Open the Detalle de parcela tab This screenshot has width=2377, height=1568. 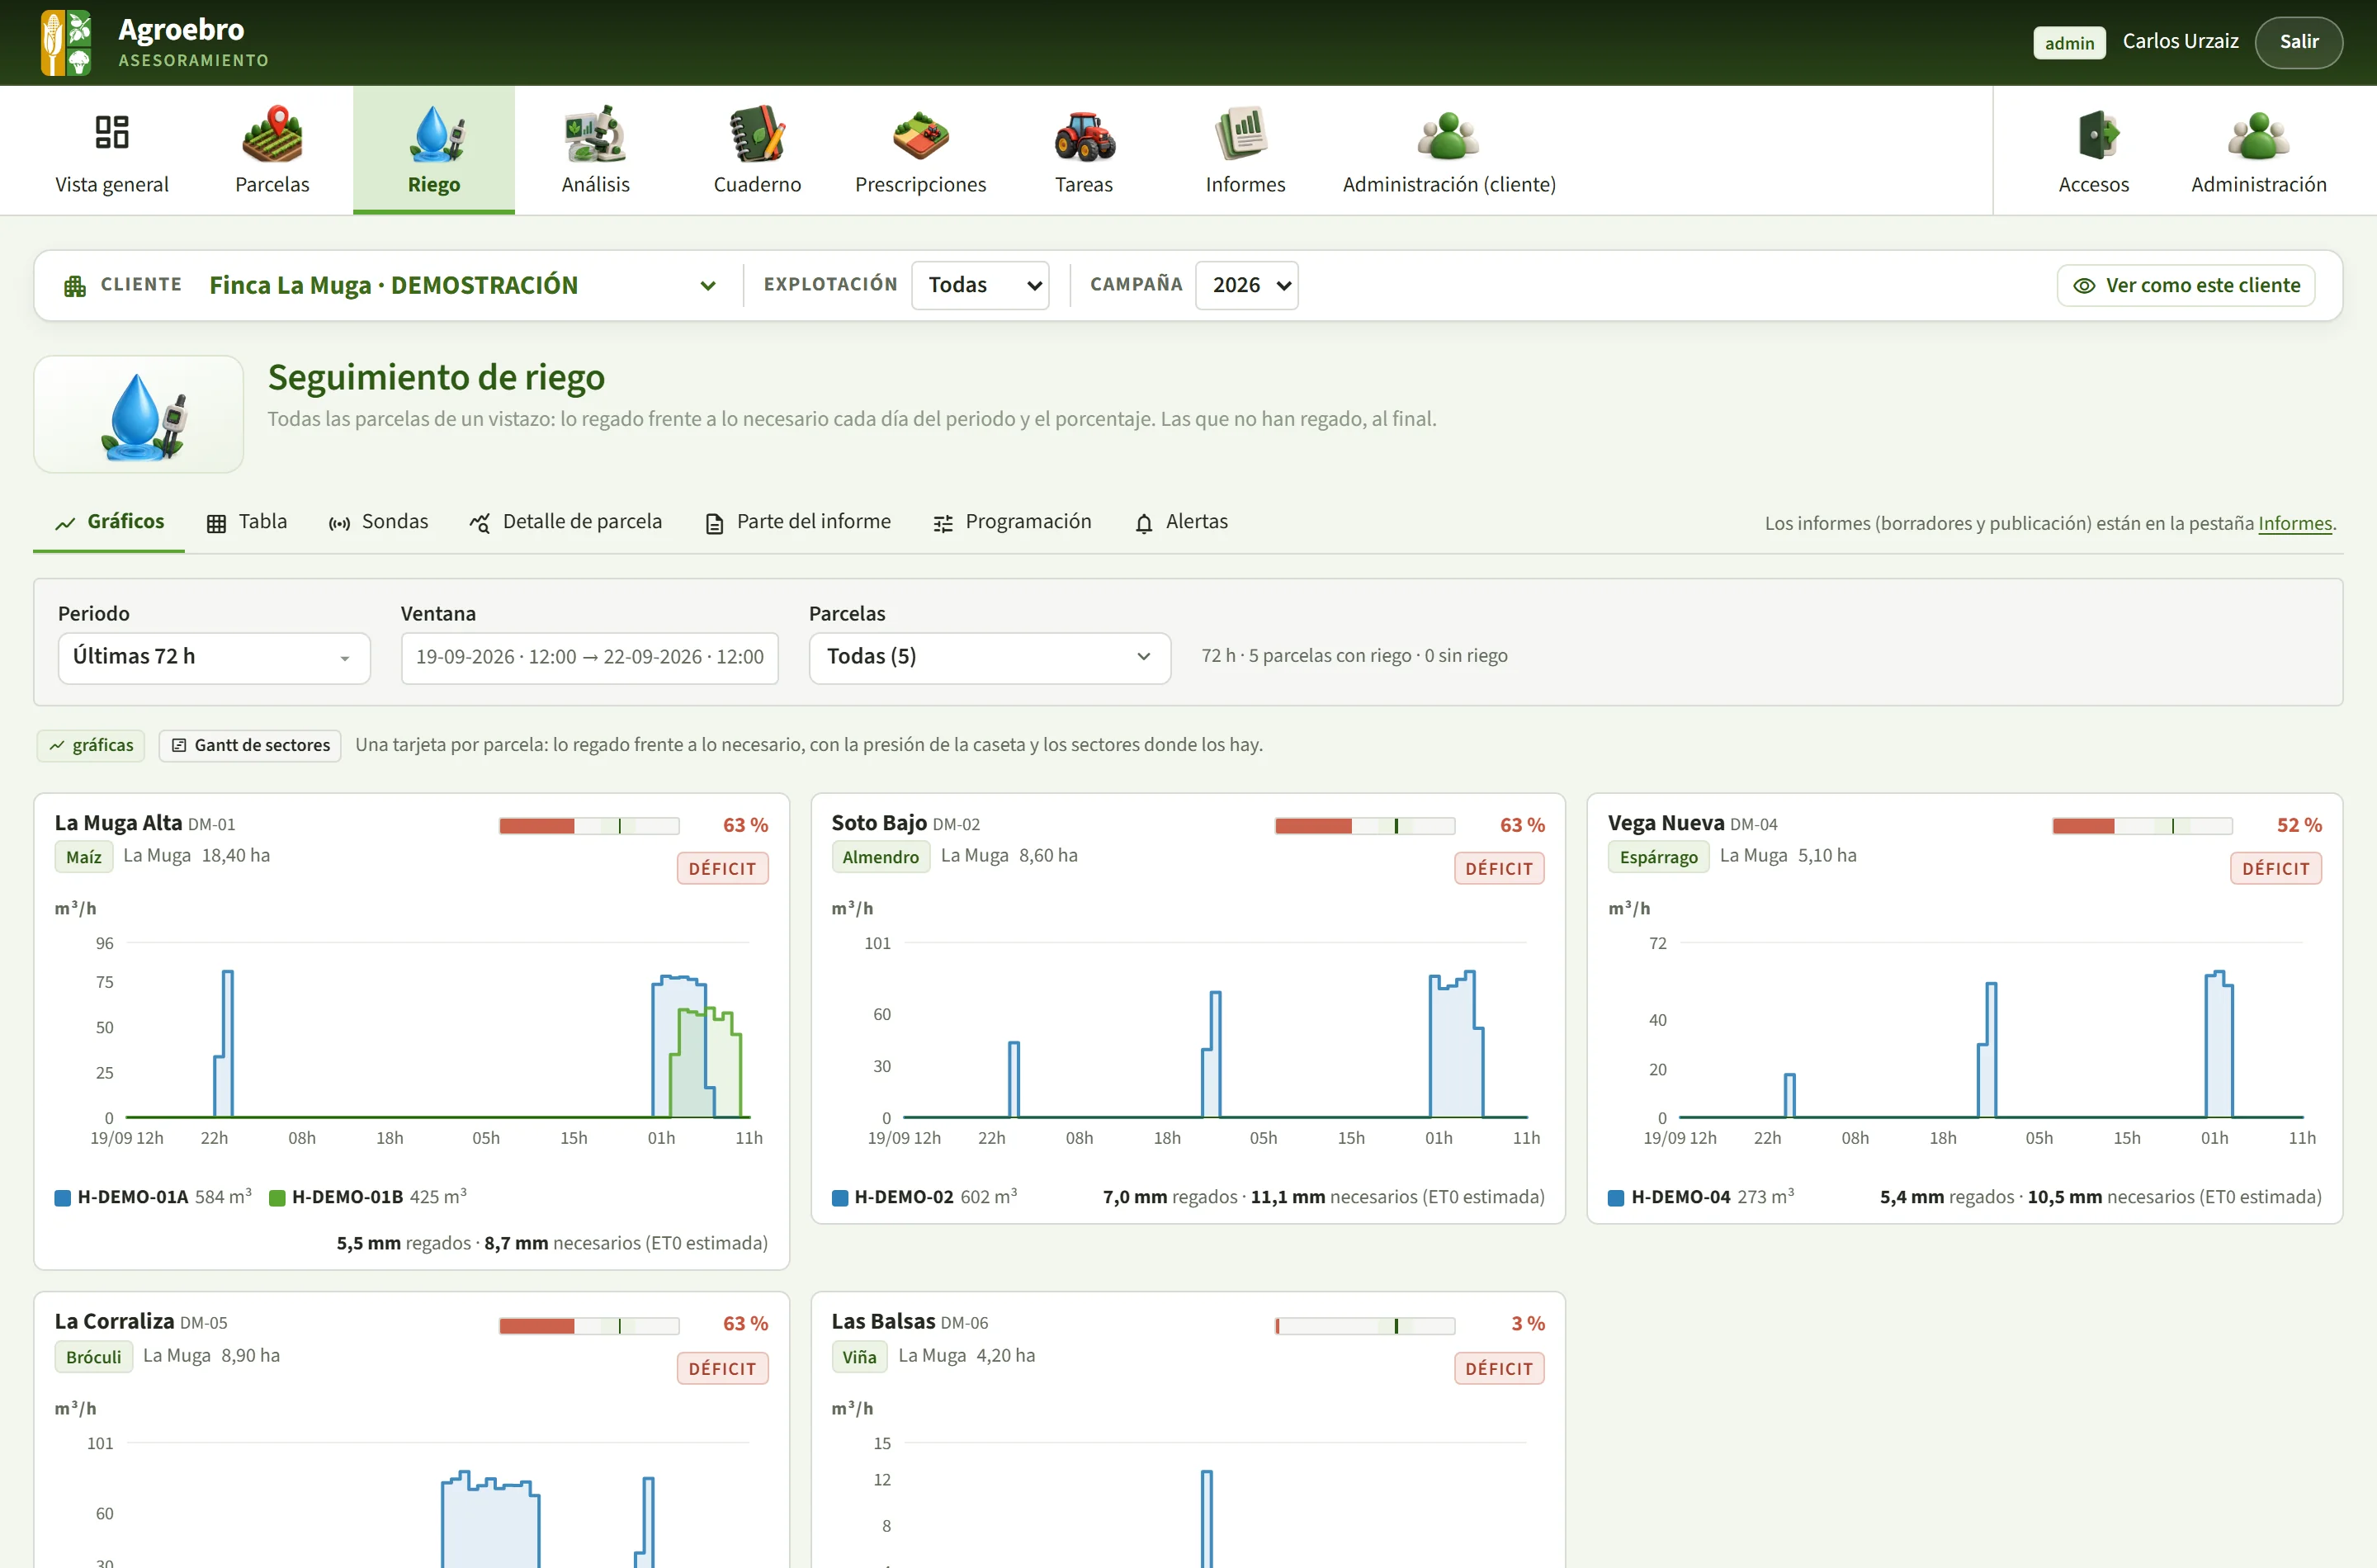(566, 522)
